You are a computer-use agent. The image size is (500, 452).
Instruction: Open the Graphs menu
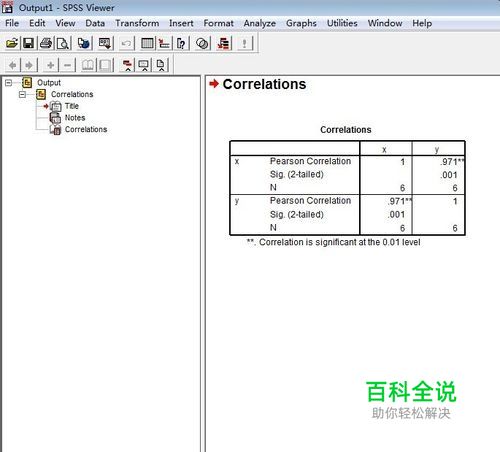(x=301, y=23)
